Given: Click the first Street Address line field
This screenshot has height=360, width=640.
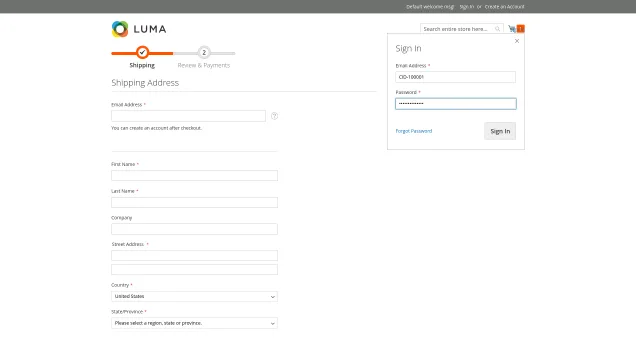Looking at the screenshot, I should pos(194,256).
